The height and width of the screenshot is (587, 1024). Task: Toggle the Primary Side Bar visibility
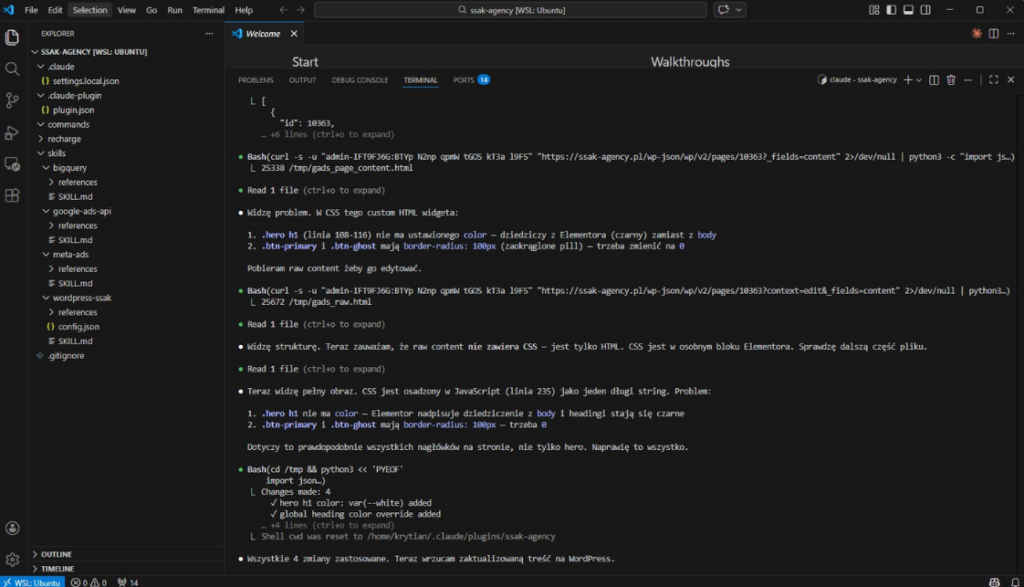pos(890,9)
